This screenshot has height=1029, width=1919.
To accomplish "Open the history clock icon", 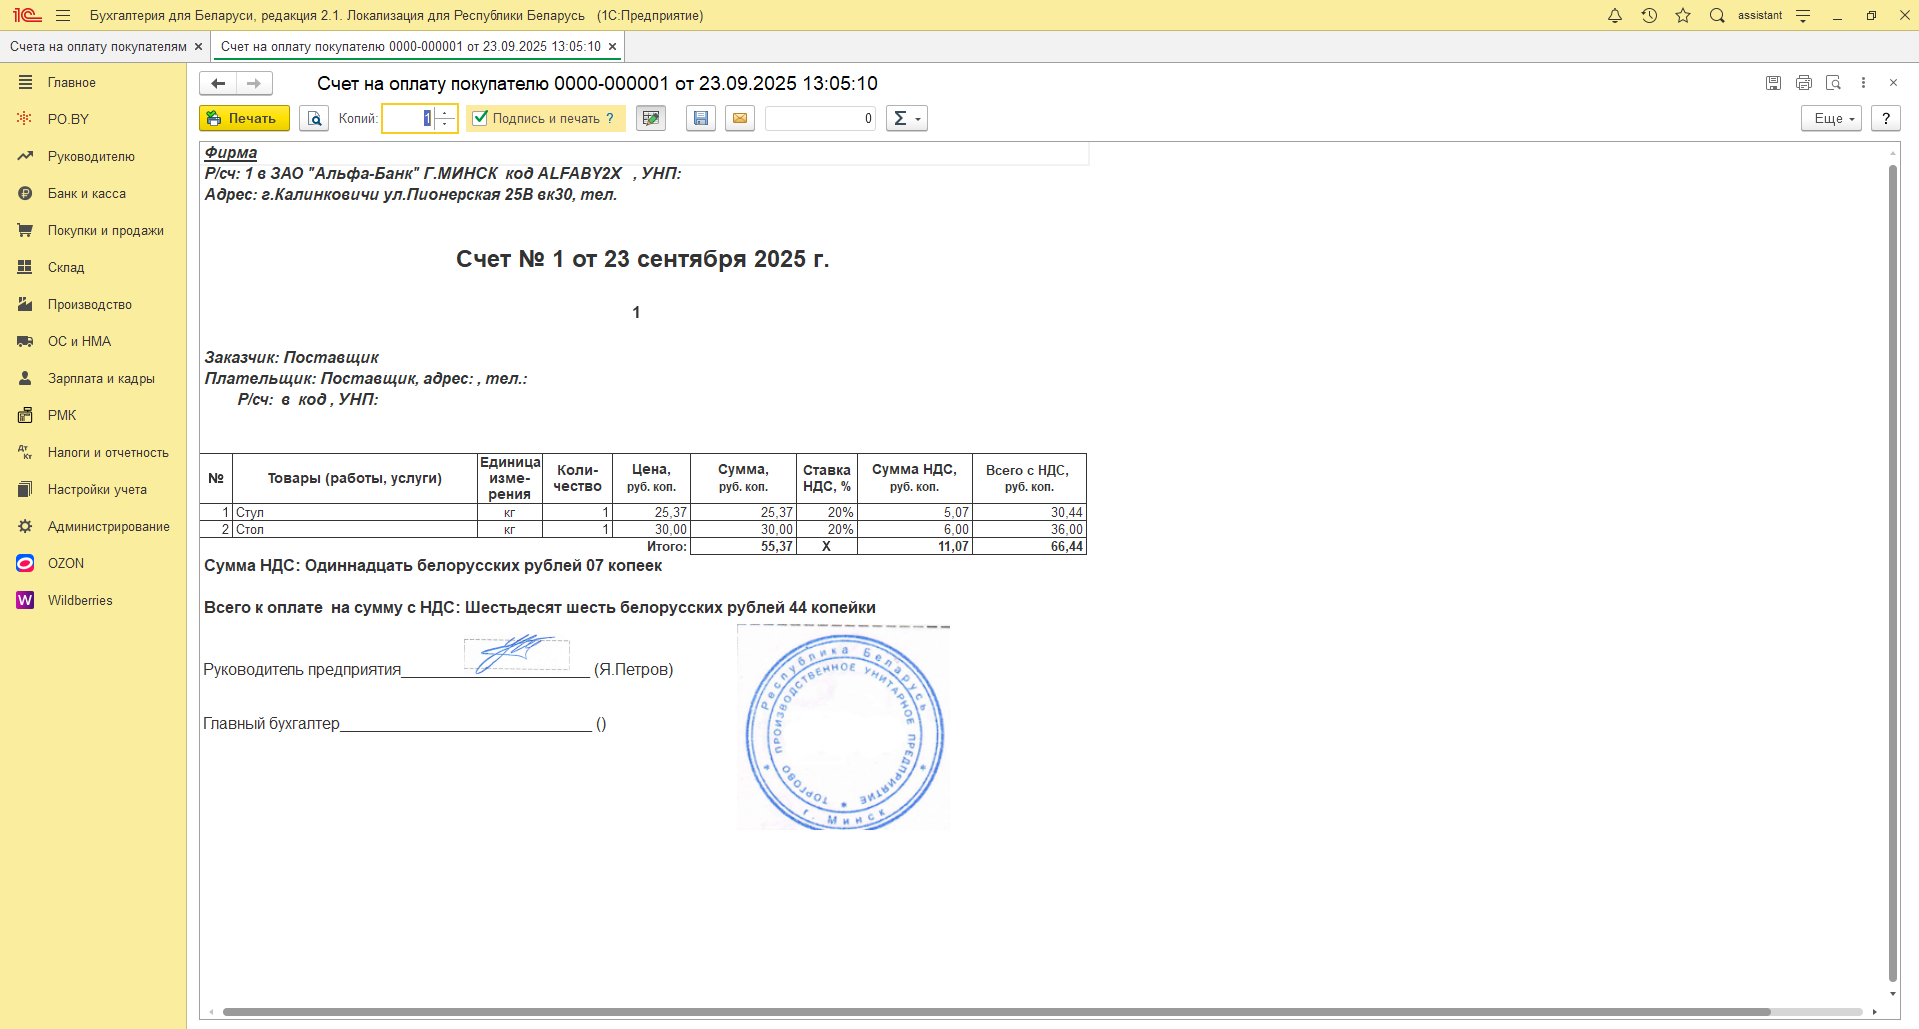I will [1649, 16].
